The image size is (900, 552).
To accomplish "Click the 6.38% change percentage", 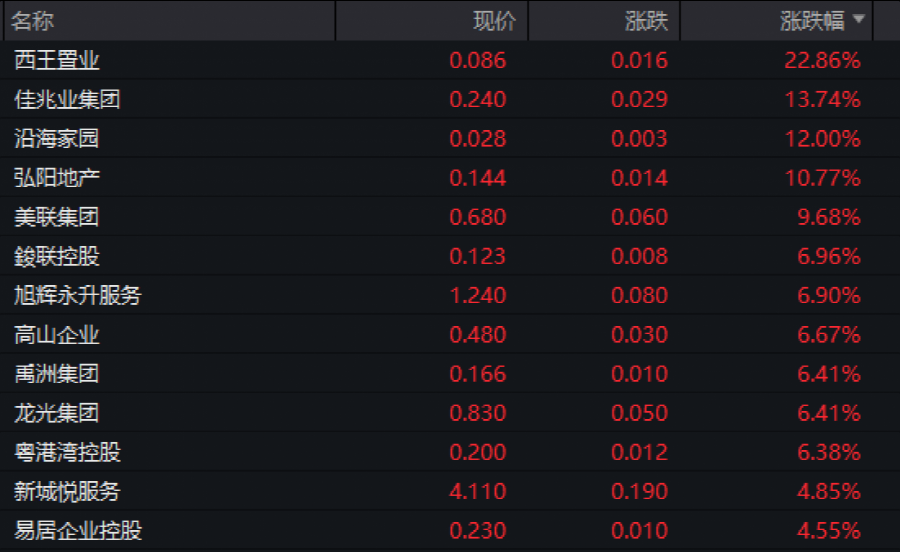I will coord(829,452).
